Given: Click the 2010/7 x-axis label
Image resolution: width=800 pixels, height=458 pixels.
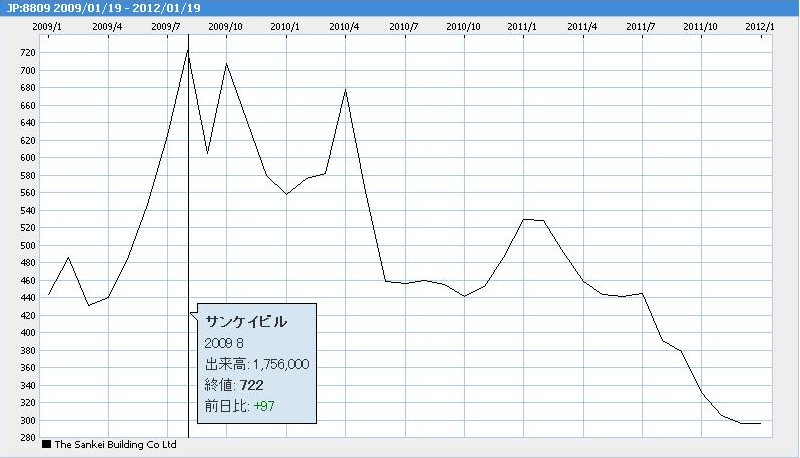Looking at the screenshot, I should point(404,27).
